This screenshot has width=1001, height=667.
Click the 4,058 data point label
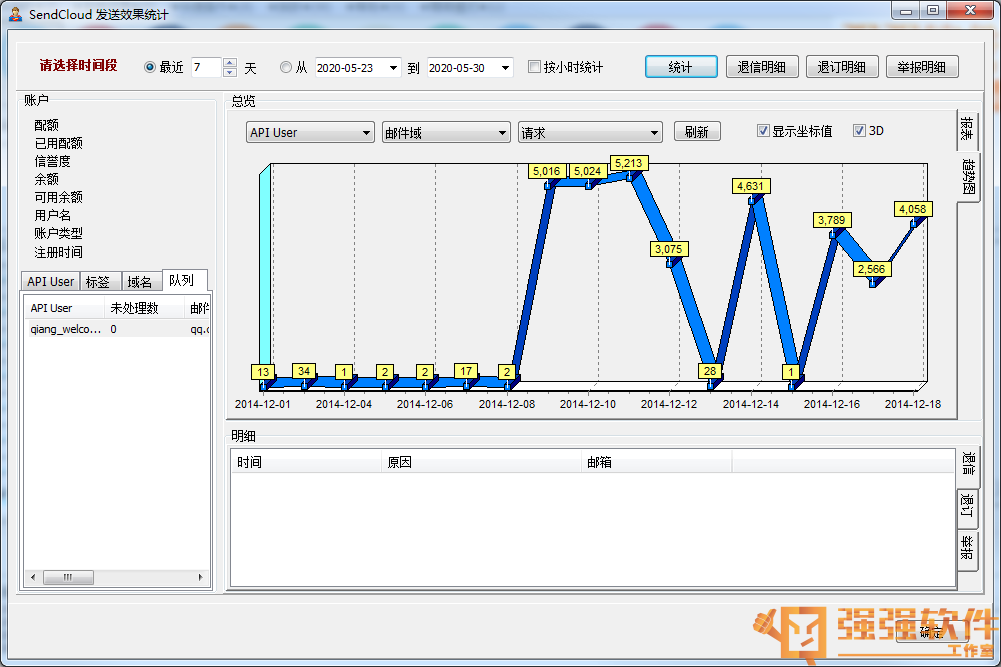[913, 209]
